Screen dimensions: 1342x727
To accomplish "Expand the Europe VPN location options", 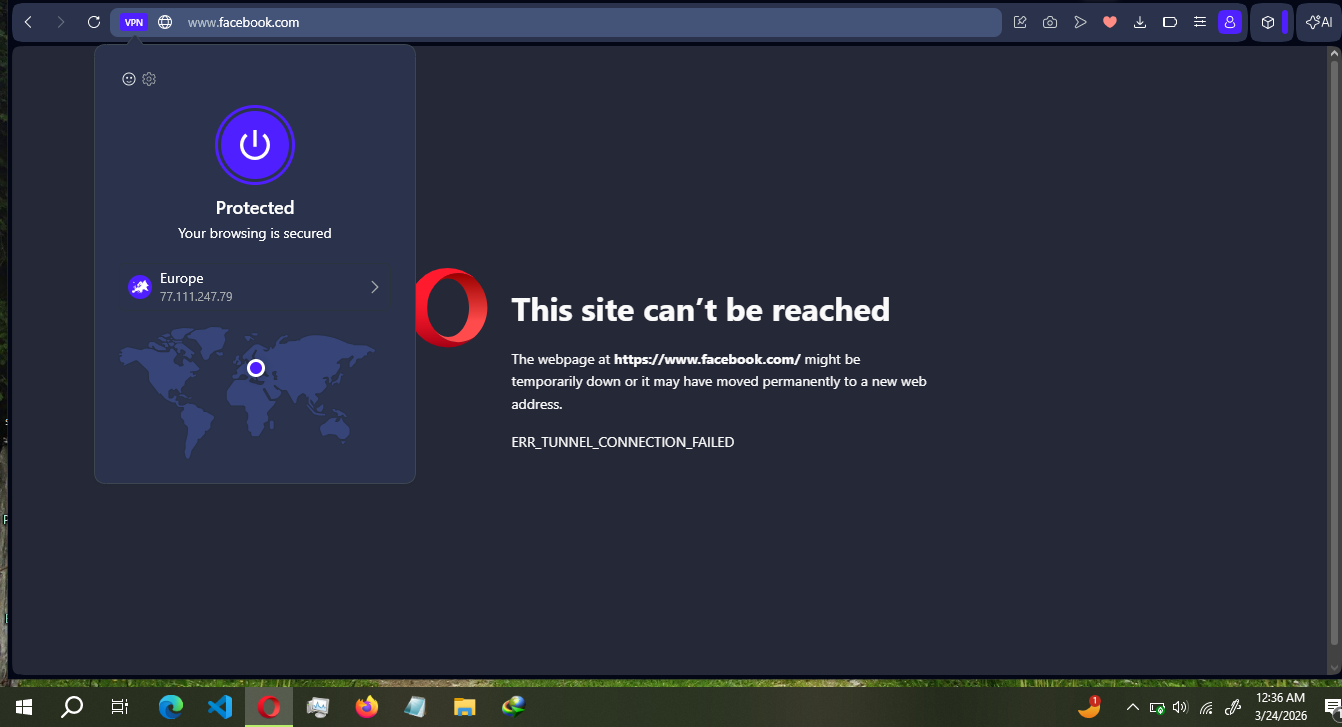I will (x=374, y=287).
